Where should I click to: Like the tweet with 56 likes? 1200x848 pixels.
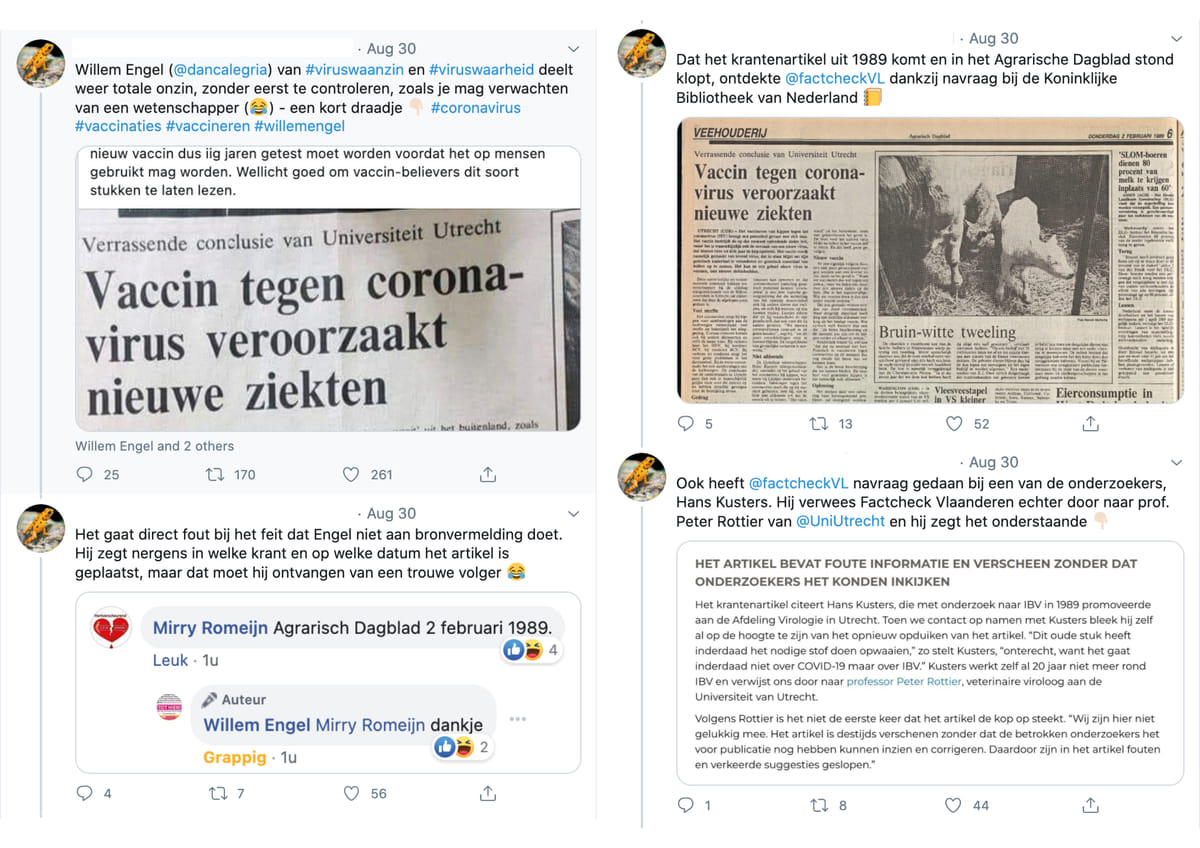351,793
